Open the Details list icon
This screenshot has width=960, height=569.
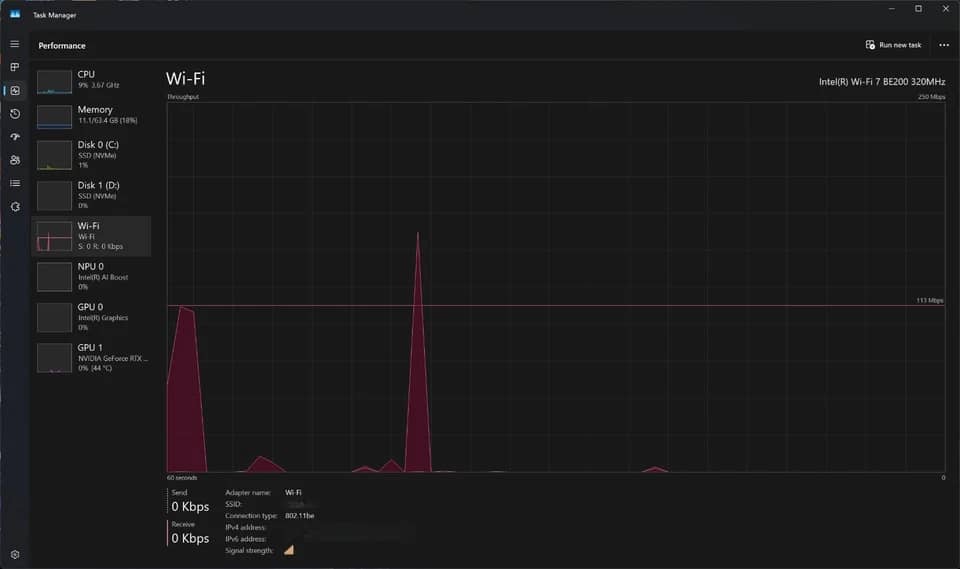coord(15,183)
